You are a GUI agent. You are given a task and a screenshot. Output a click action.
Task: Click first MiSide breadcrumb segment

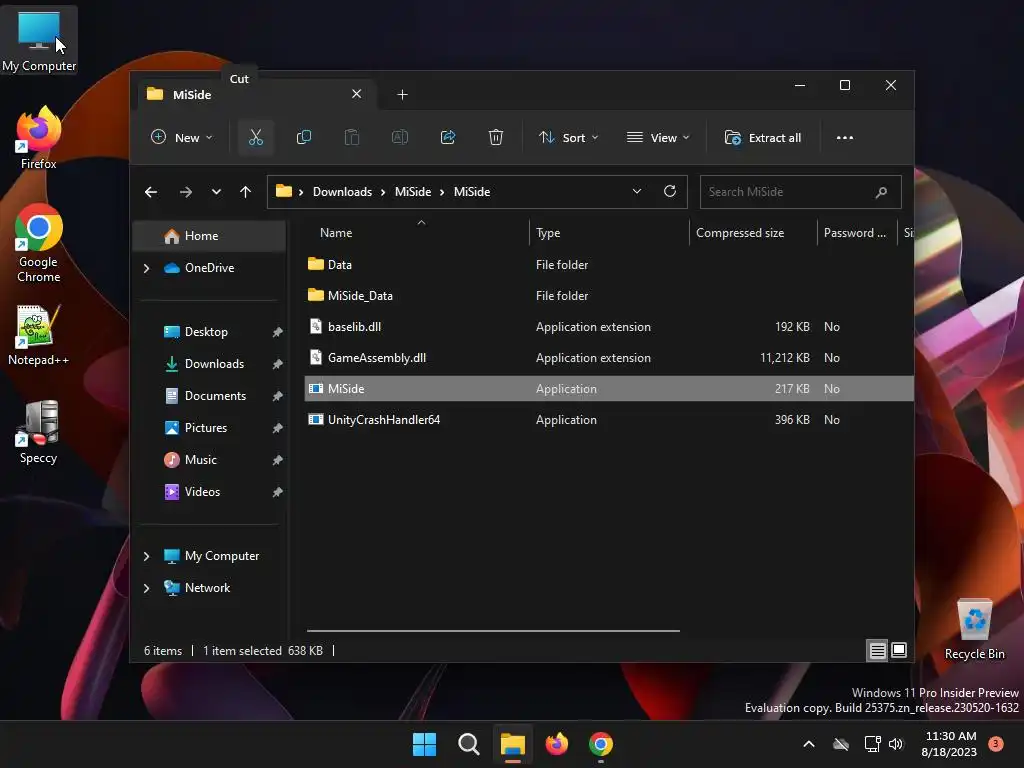[x=413, y=191]
